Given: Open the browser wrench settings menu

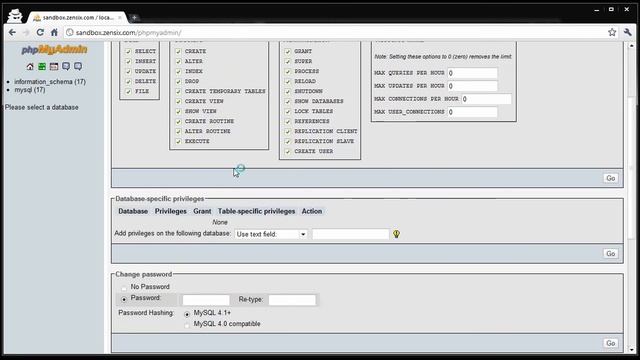Looking at the screenshot, I should click(628, 32).
